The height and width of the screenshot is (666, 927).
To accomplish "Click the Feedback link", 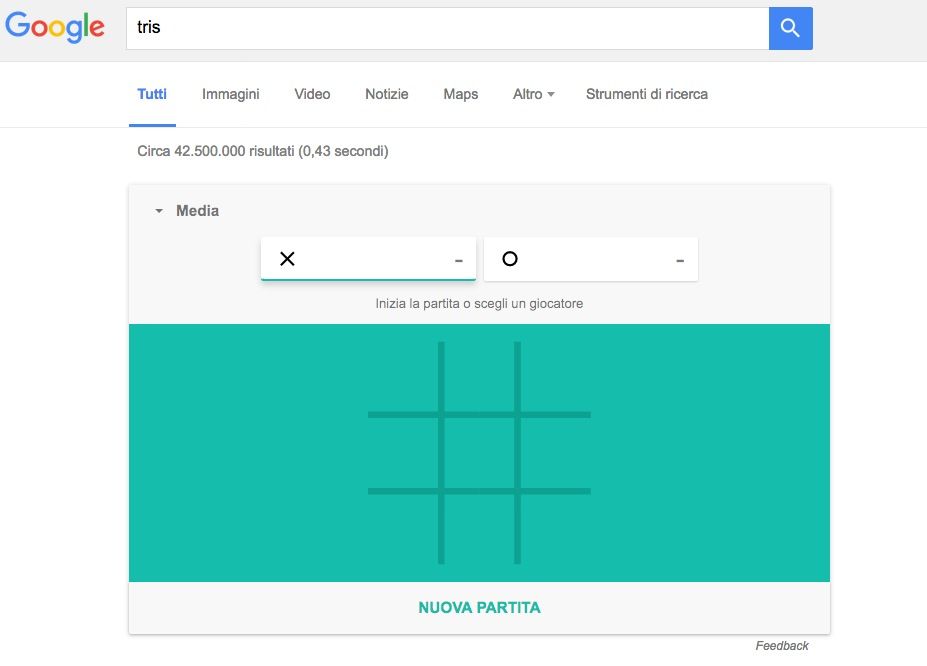I will (x=781, y=646).
